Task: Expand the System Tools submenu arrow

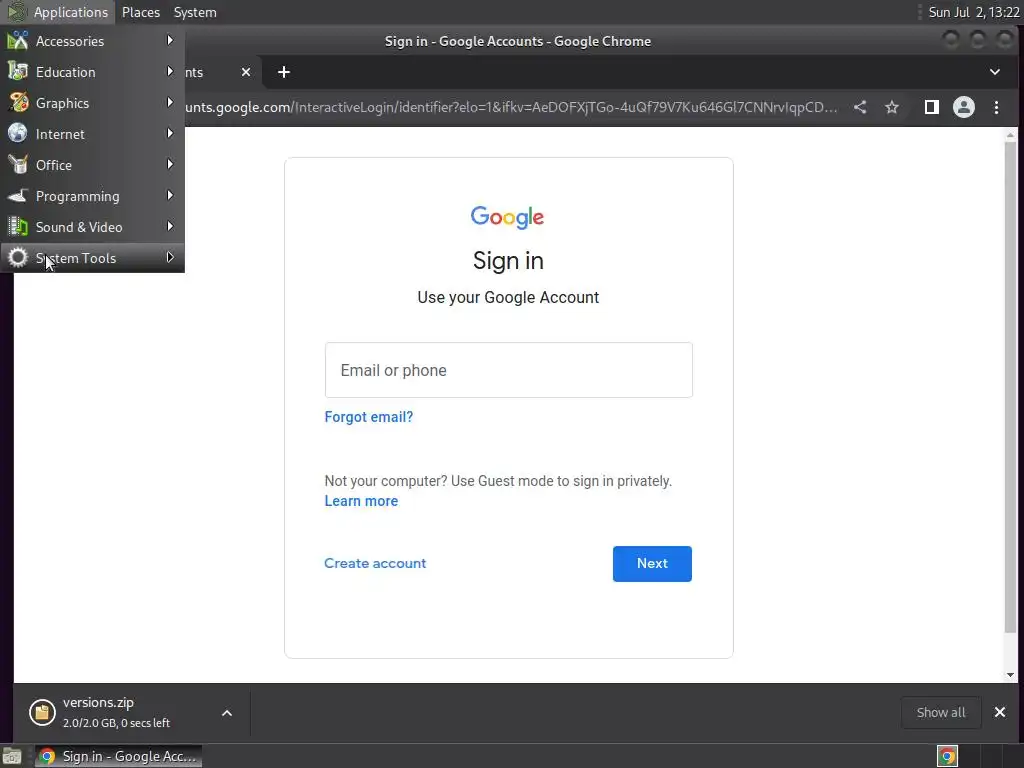Action: pyautogui.click(x=170, y=257)
